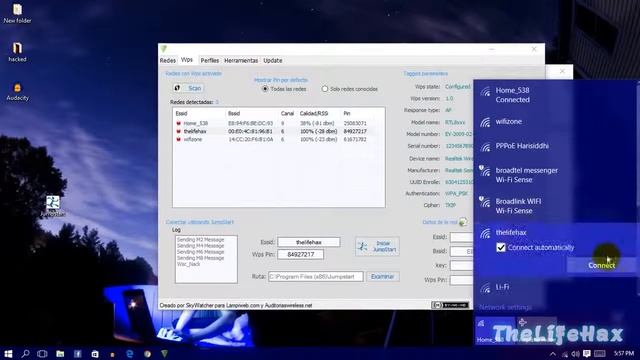The height and width of the screenshot is (360, 640).
Task: Select Home_538 Connected network in flyout
Action: [x=555, y=95]
